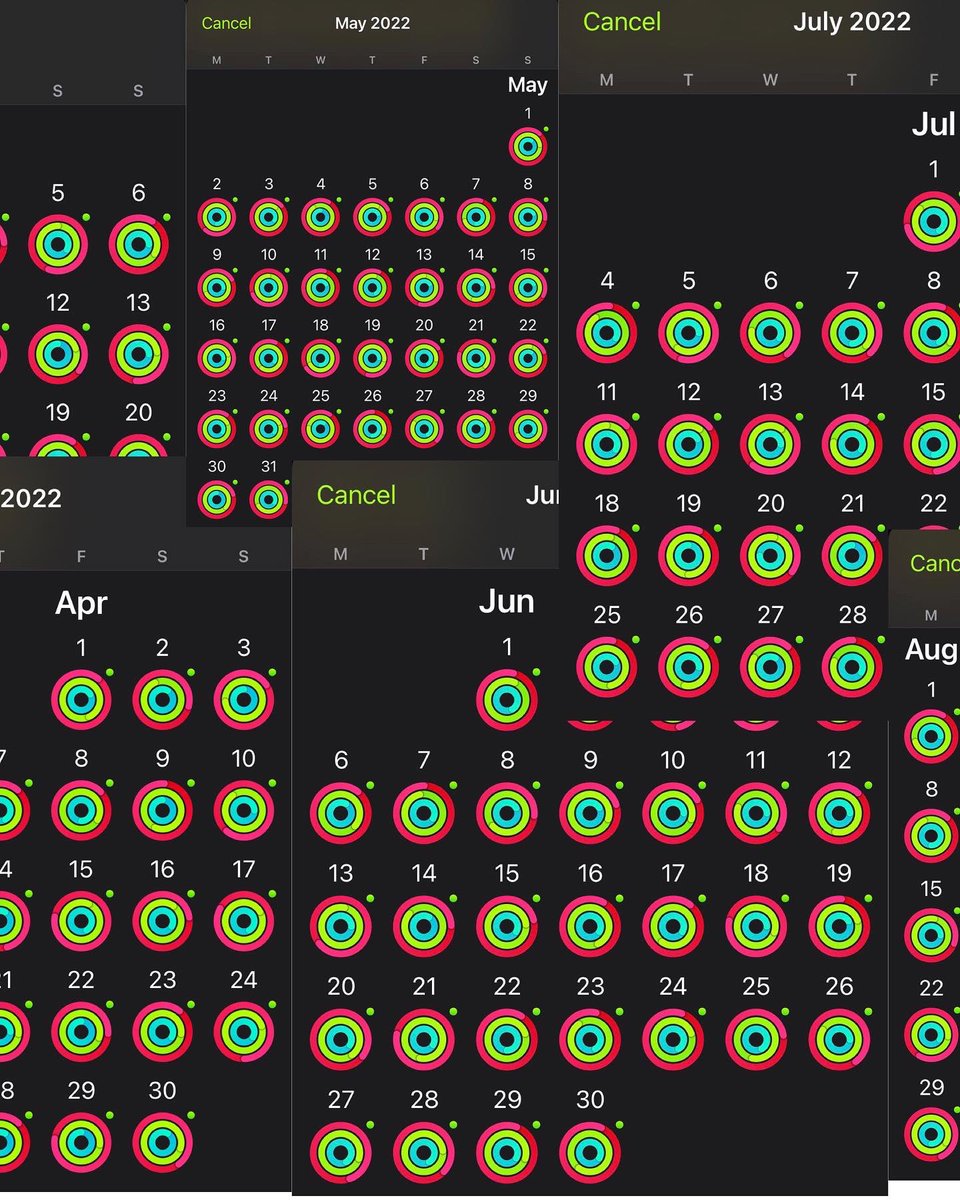The width and height of the screenshot is (960, 1200).
Task: Select the June 12 activity rings
Action: pos(839,812)
